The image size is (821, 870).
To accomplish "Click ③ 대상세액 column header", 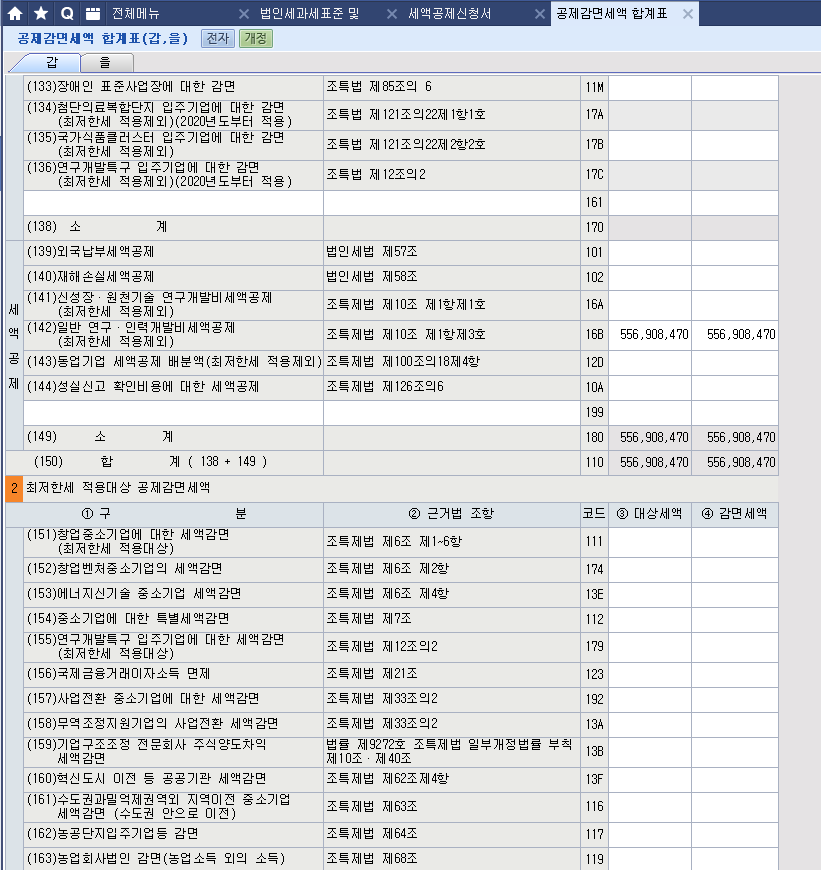I will click(650, 514).
